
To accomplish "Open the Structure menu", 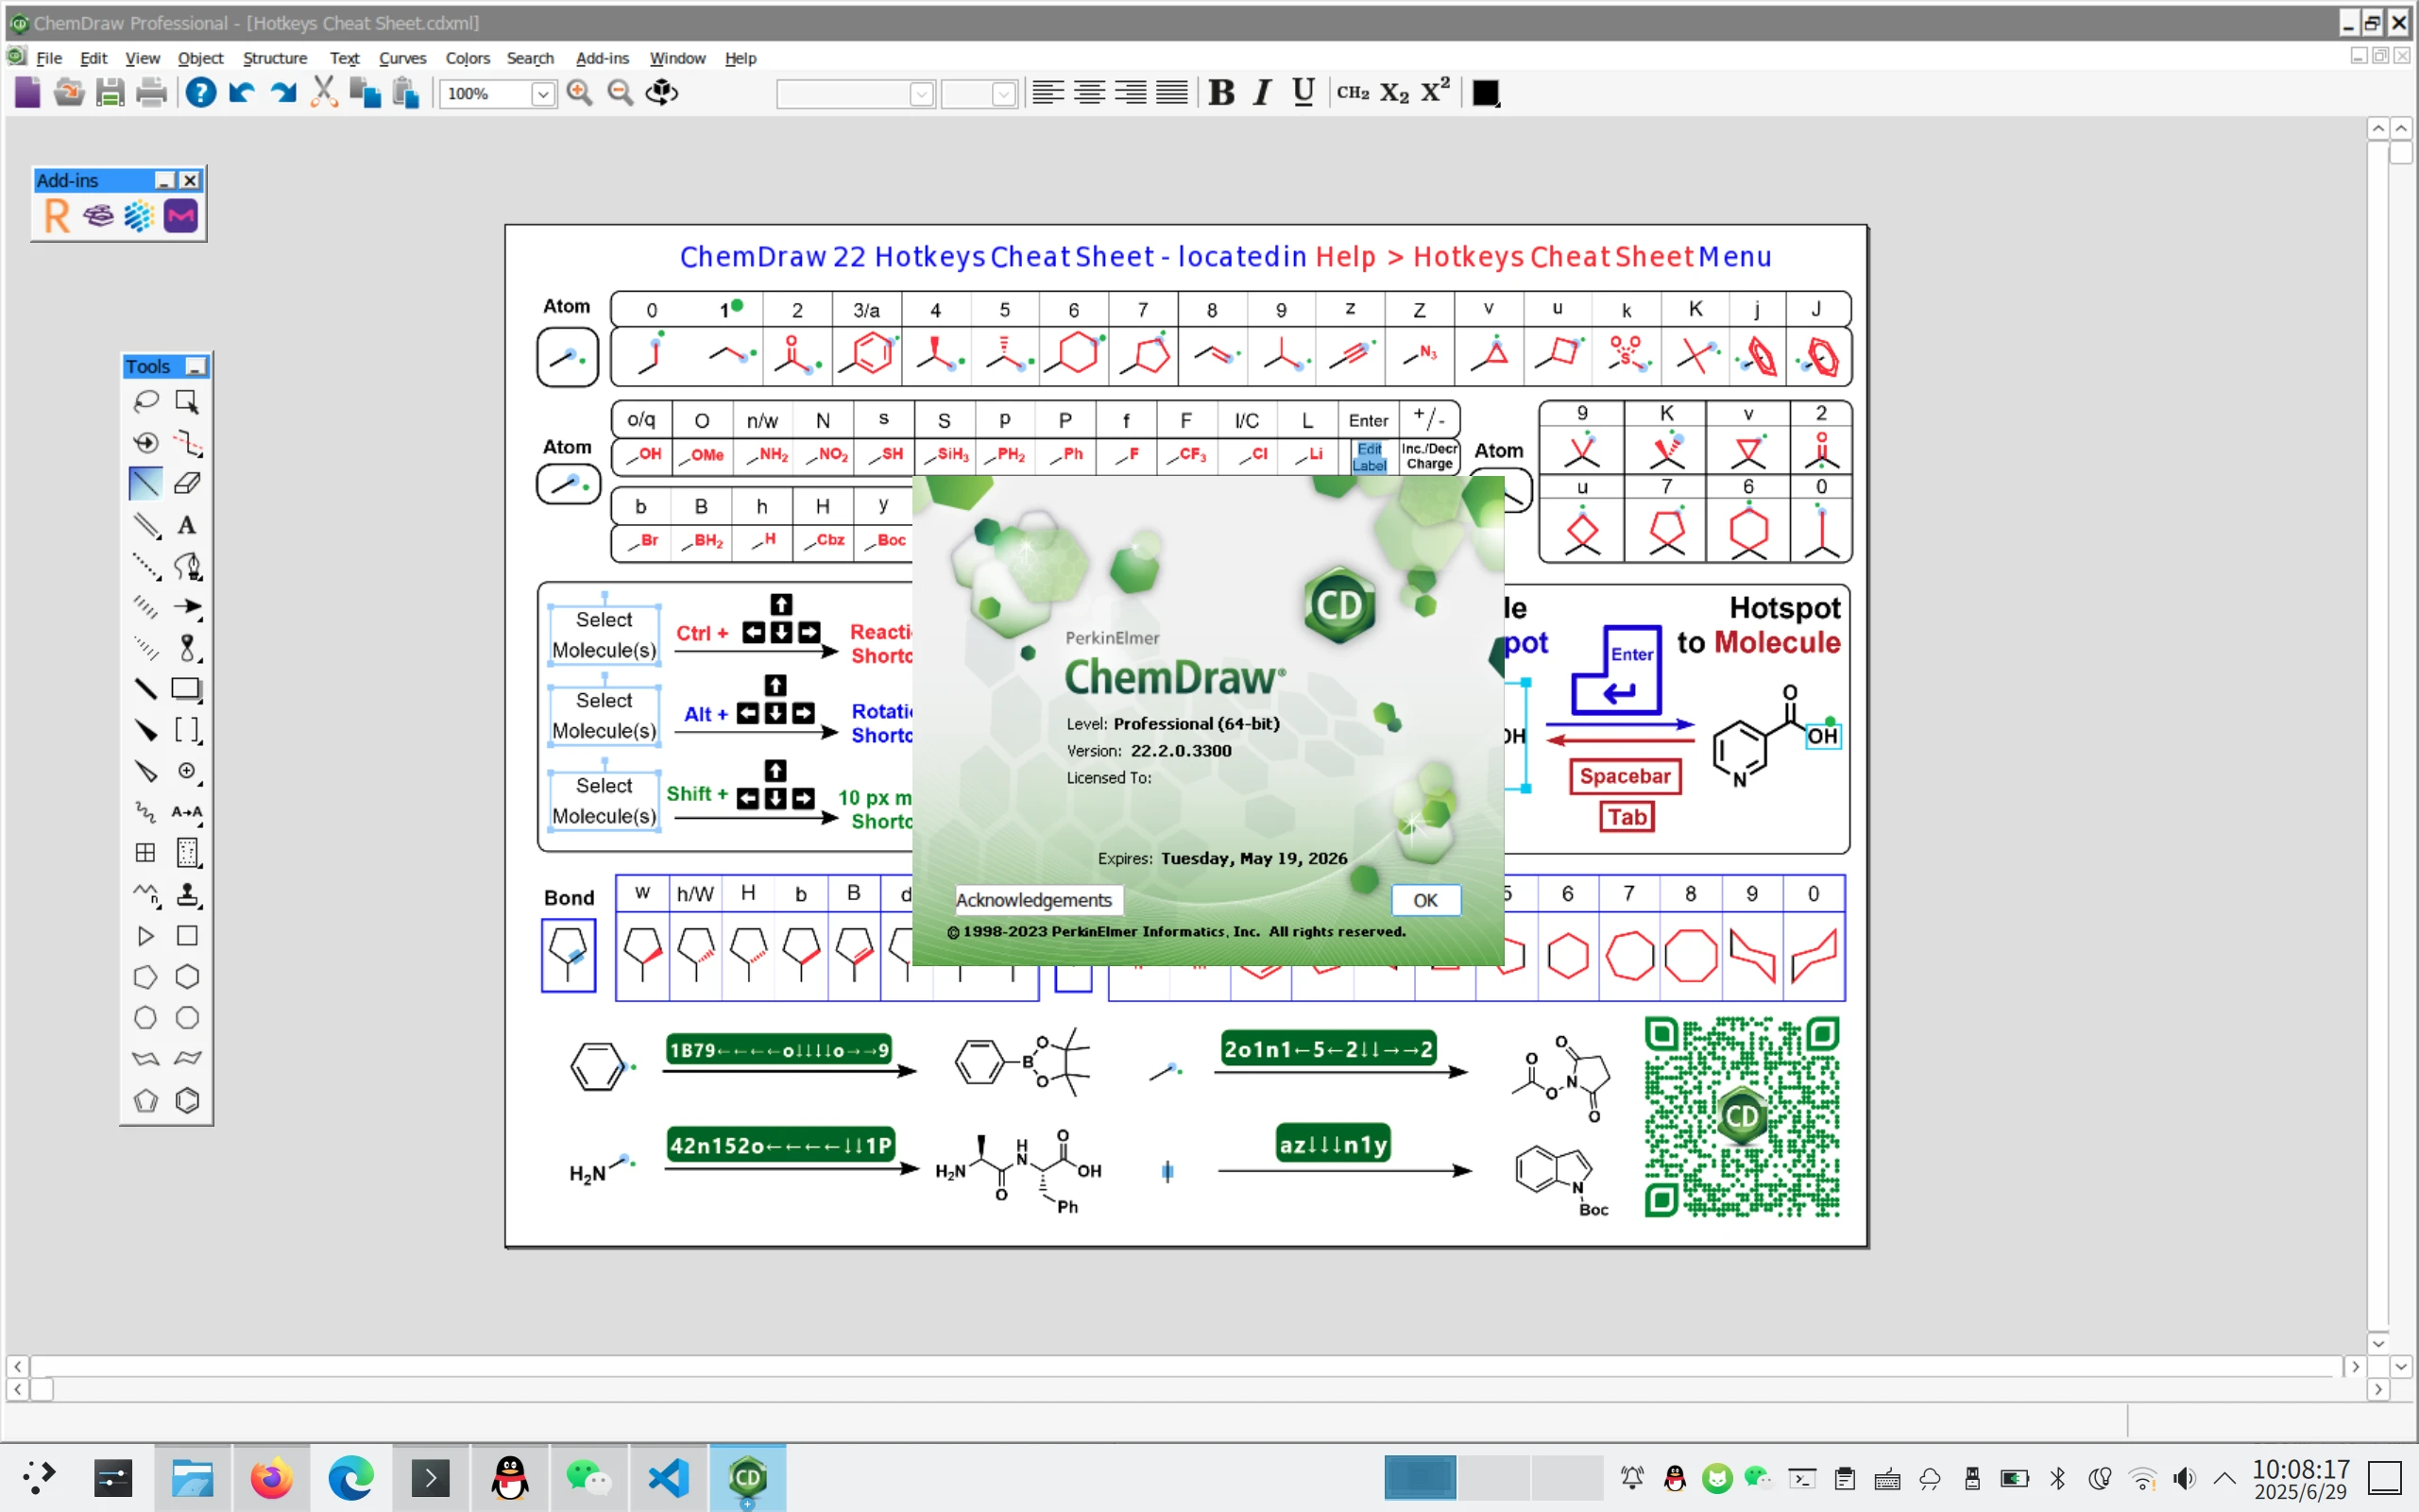I will (275, 58).
